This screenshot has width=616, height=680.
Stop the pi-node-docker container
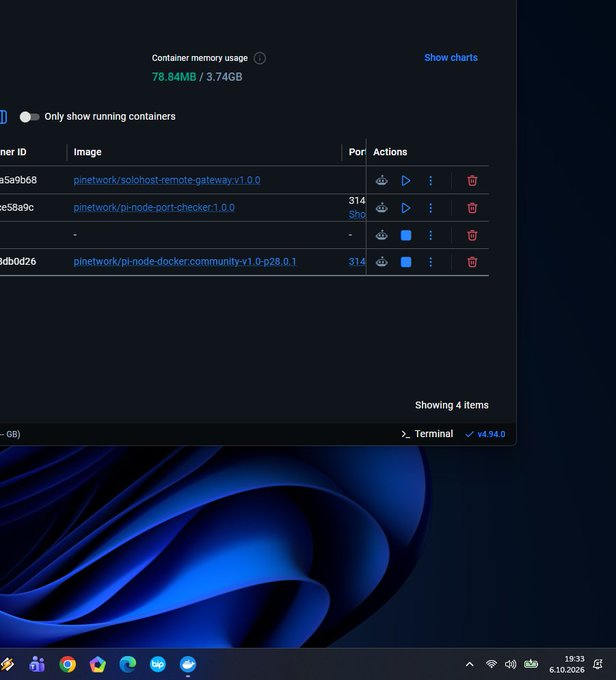(406, 262)
